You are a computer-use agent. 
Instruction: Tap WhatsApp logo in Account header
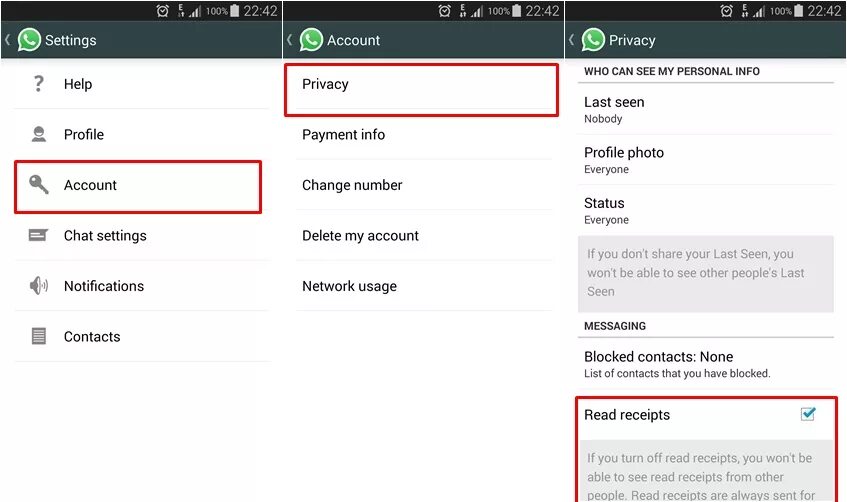coord(311,40)
